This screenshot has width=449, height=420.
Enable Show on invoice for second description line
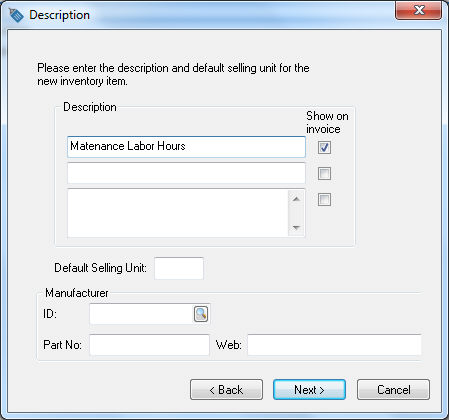pyautogui.click(x=324, y=173)
